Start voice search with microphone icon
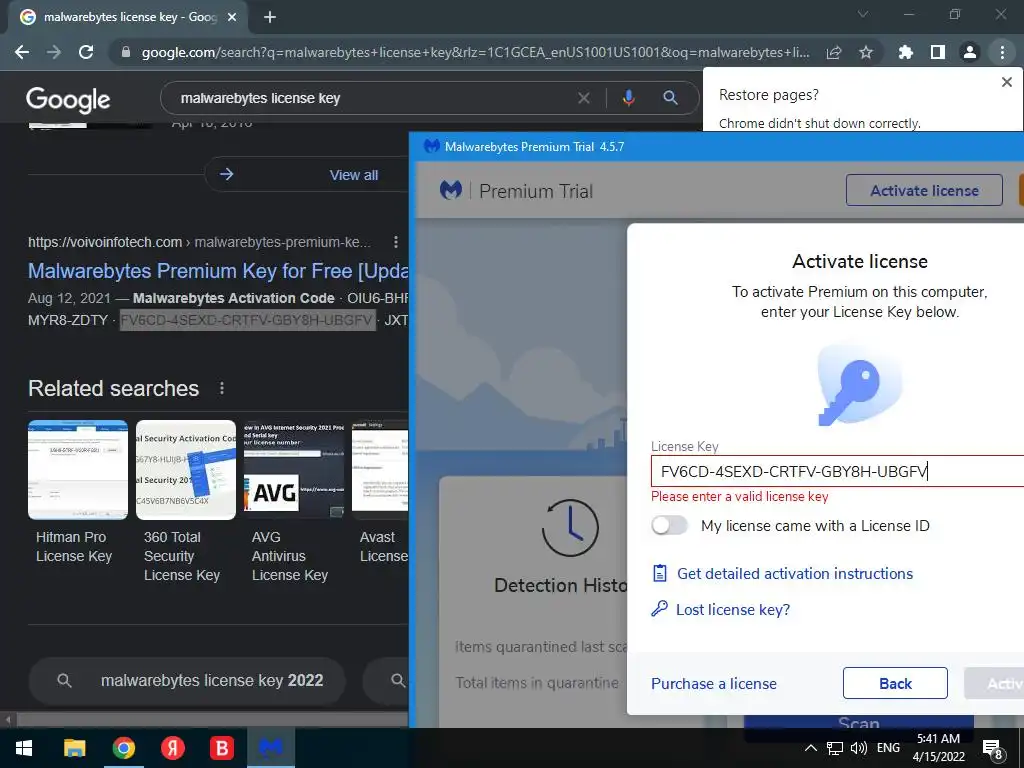 (x=628, y=98)
